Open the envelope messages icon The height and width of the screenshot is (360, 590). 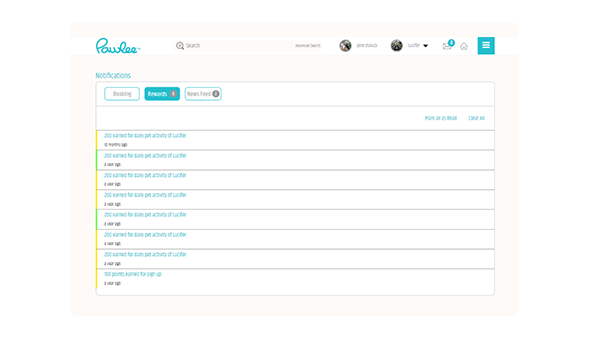[x=447, y=46]
